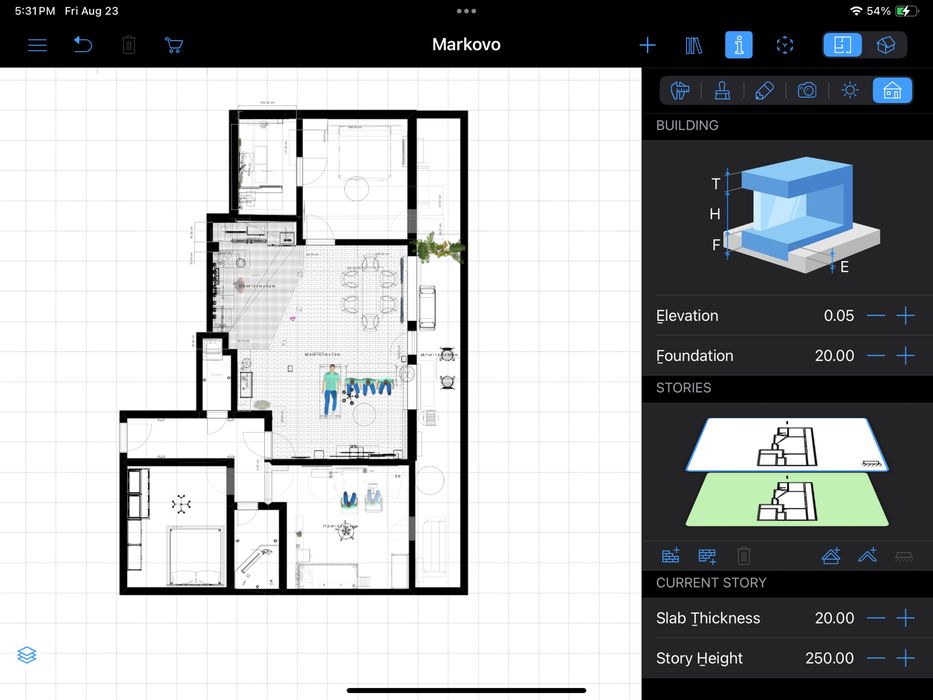Switch to 2D floor plan view
This screenshot has width=933, height=700.
pyautogui.click(x=843, y=45)
